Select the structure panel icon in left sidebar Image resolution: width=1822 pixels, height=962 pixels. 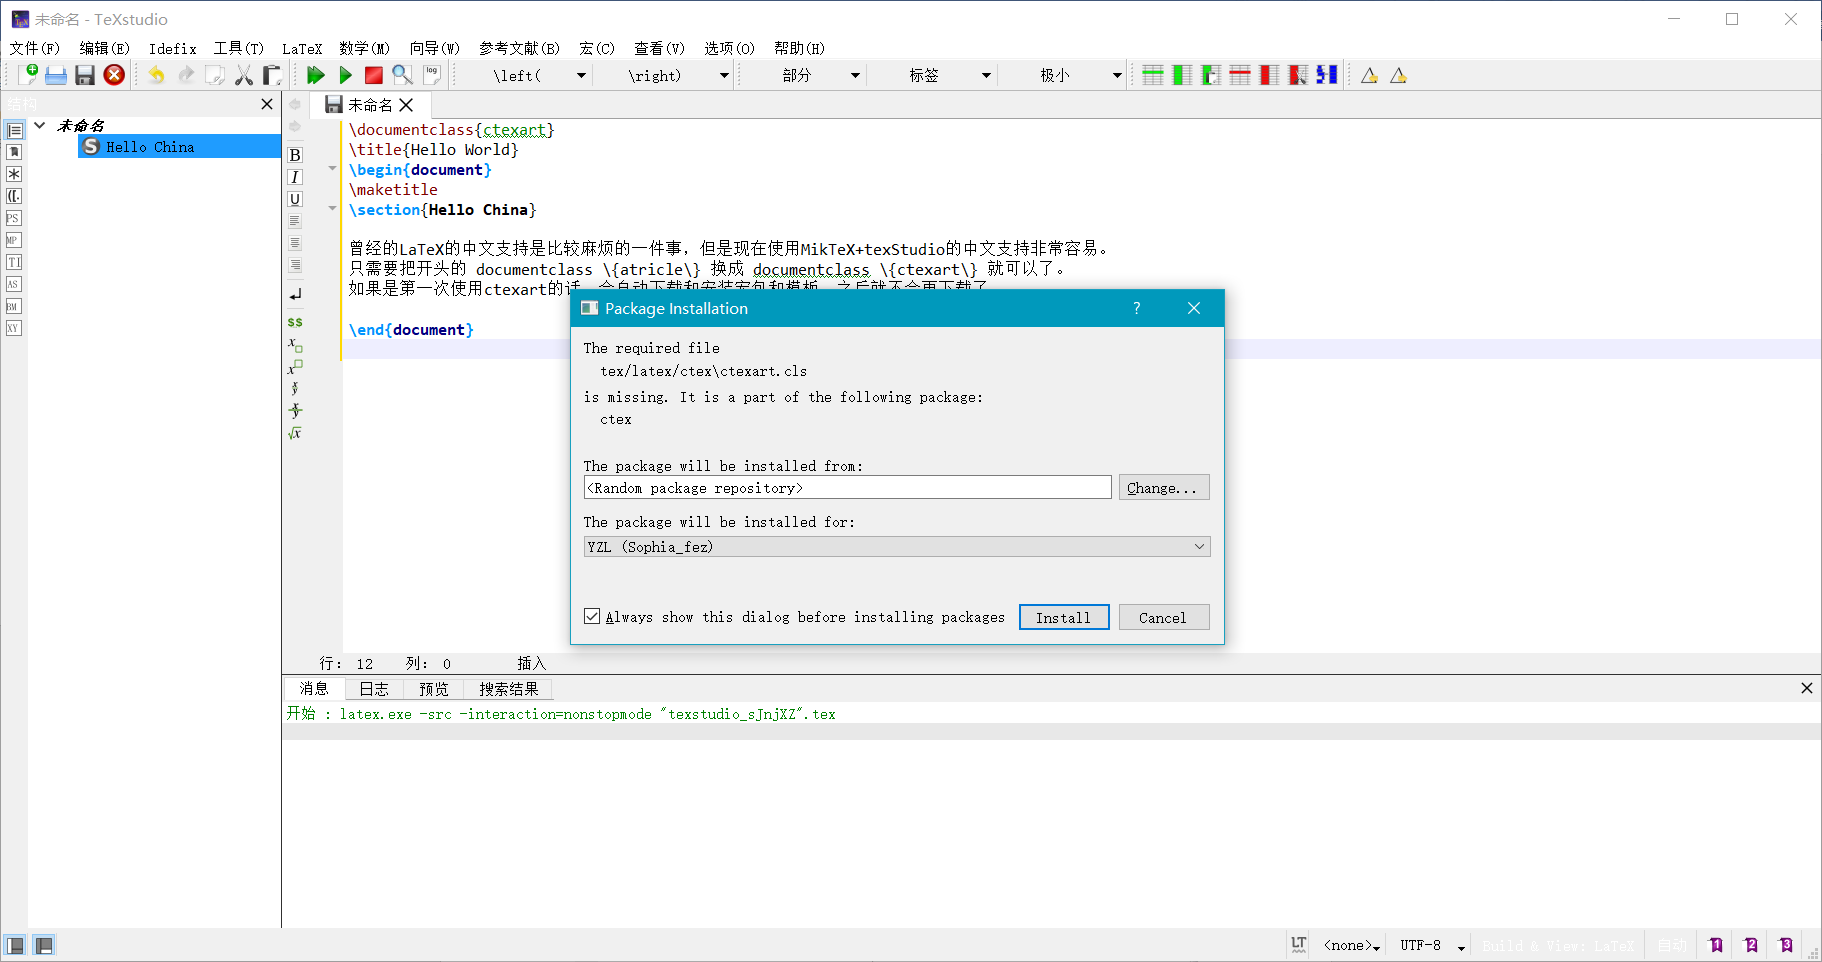(x=14, y=130)
